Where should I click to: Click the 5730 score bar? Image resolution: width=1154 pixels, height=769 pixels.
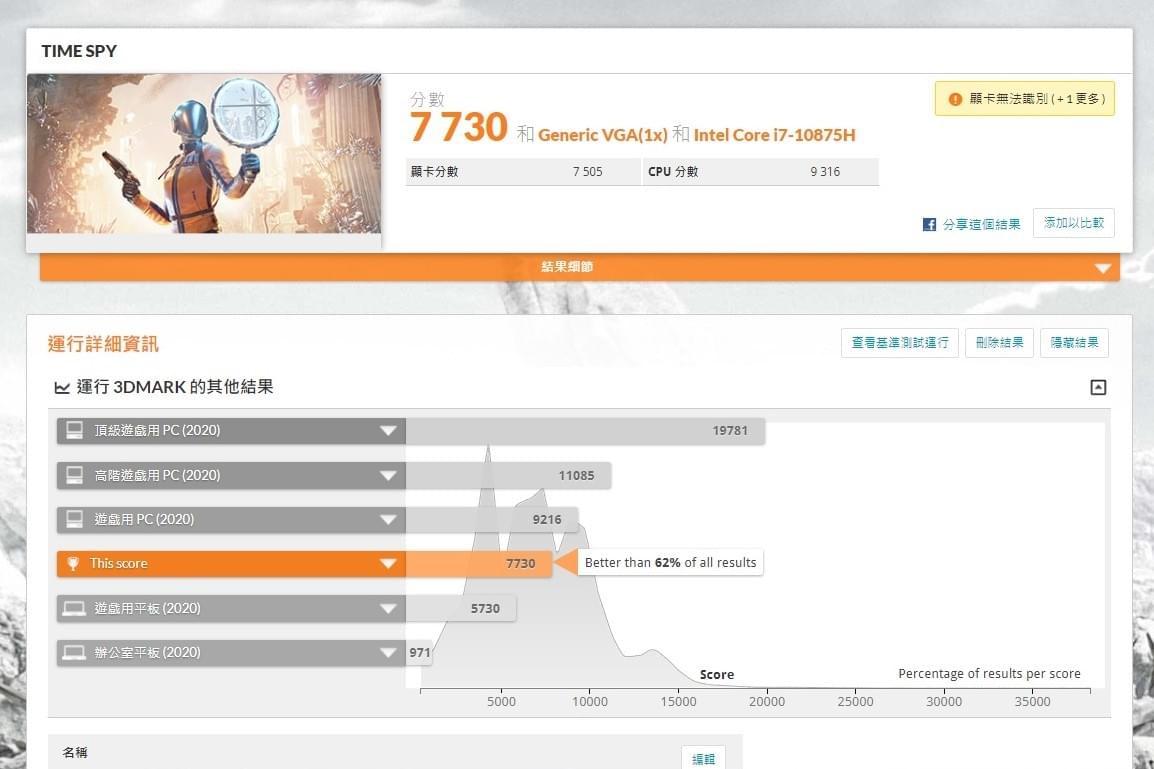[x=461, y=609]
